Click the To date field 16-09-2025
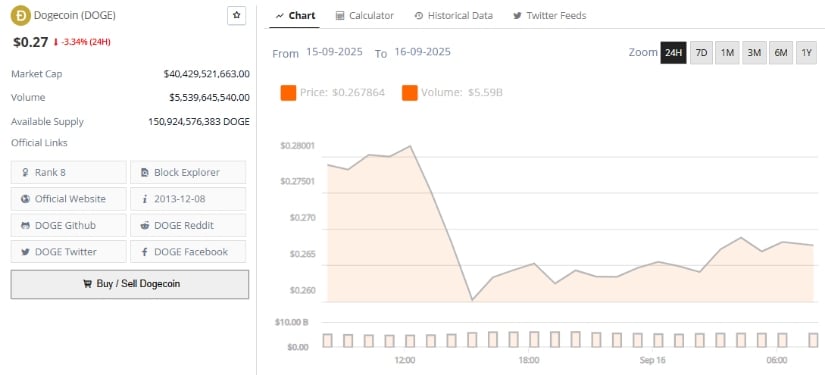This screenshot has width=825, height=375. pyautogui.click(x=422, y=52)
